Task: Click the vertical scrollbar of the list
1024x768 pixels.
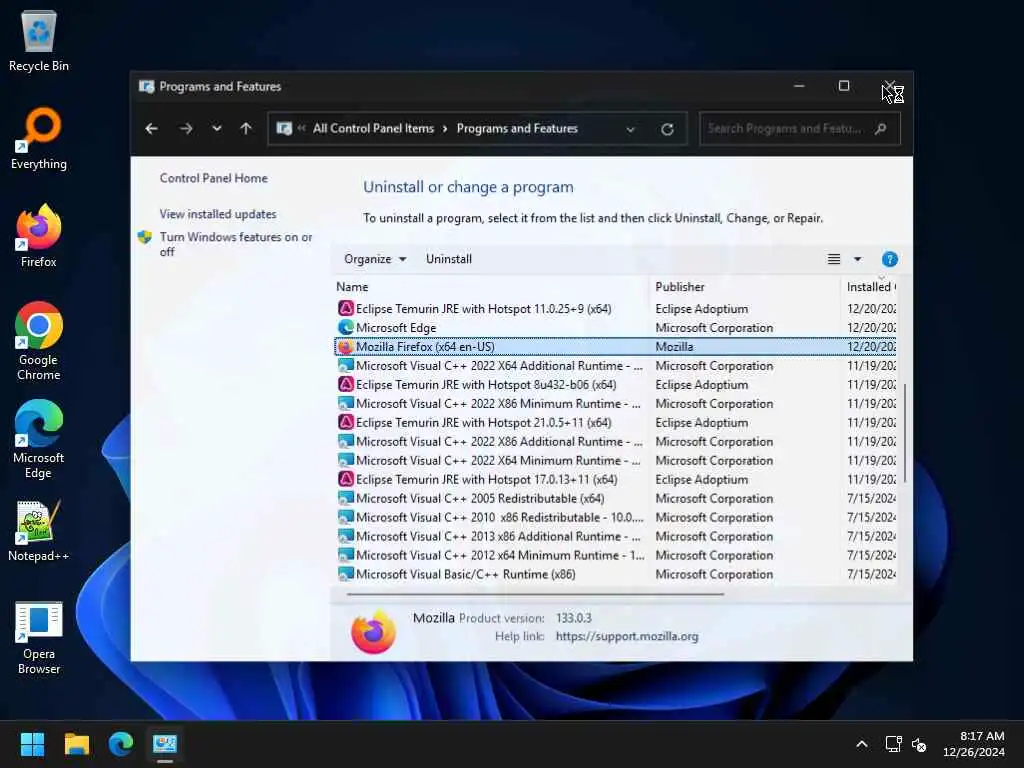Action: (904, 434)
